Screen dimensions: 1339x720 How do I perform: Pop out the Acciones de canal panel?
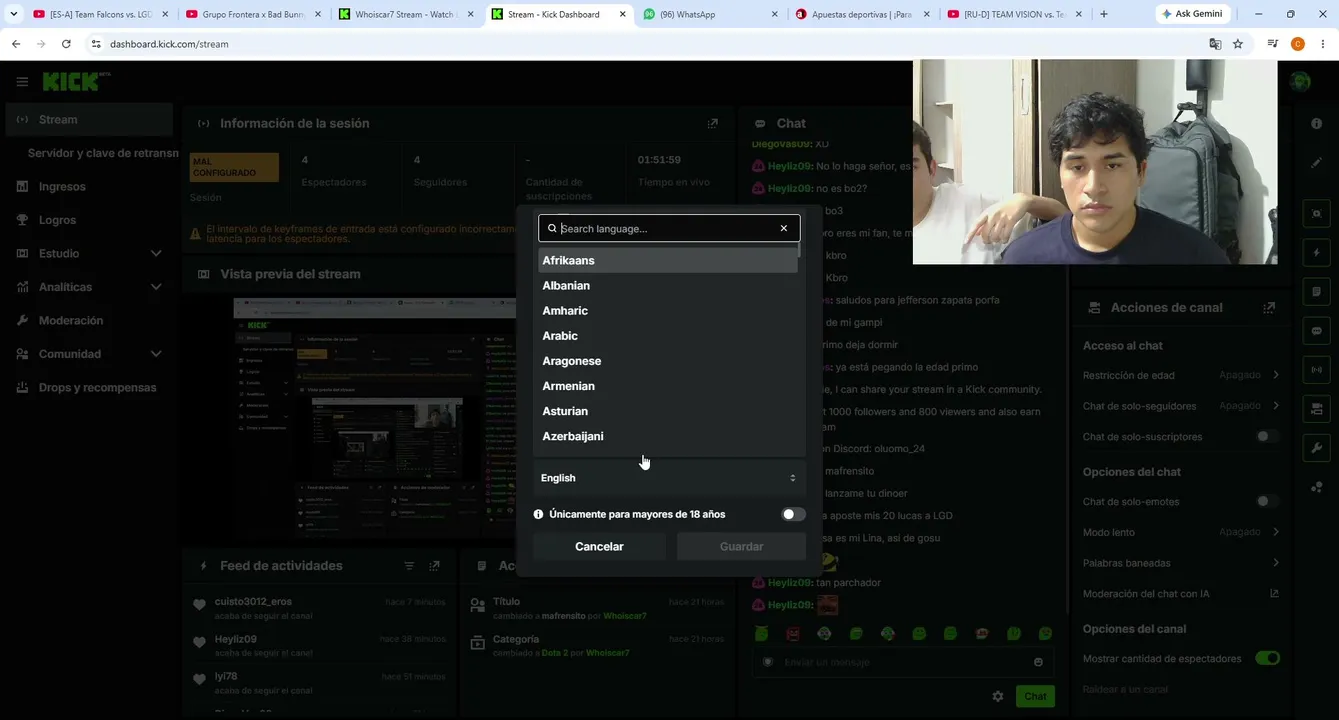(x=1269, y=307)
